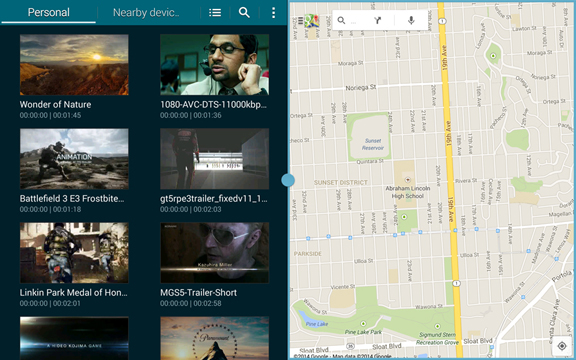The image size is (576, 360).
Task: Tap the microphone voice search icon
Action: pos(411,21)
